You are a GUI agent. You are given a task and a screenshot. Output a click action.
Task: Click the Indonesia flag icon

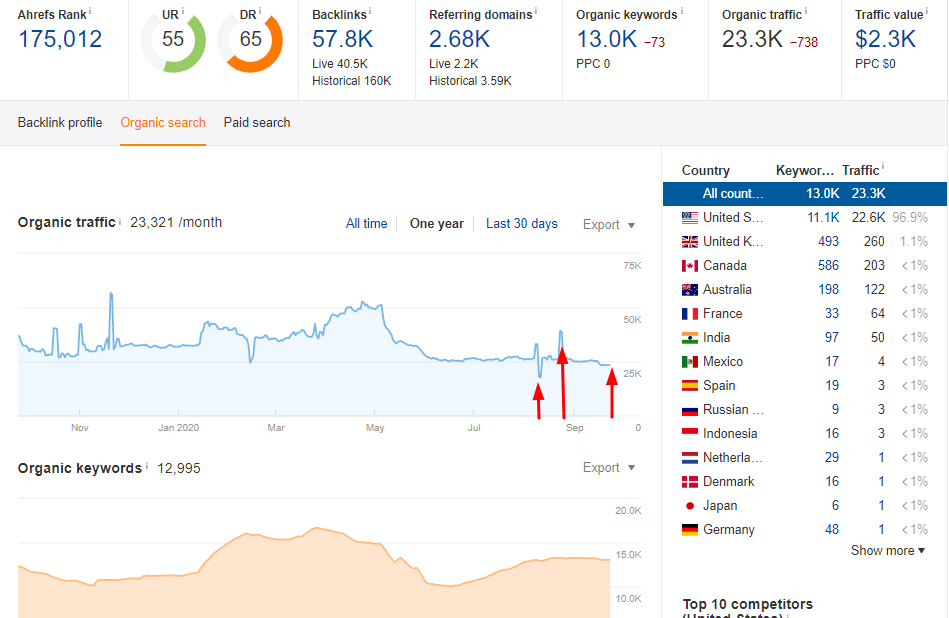coord(690,433)
